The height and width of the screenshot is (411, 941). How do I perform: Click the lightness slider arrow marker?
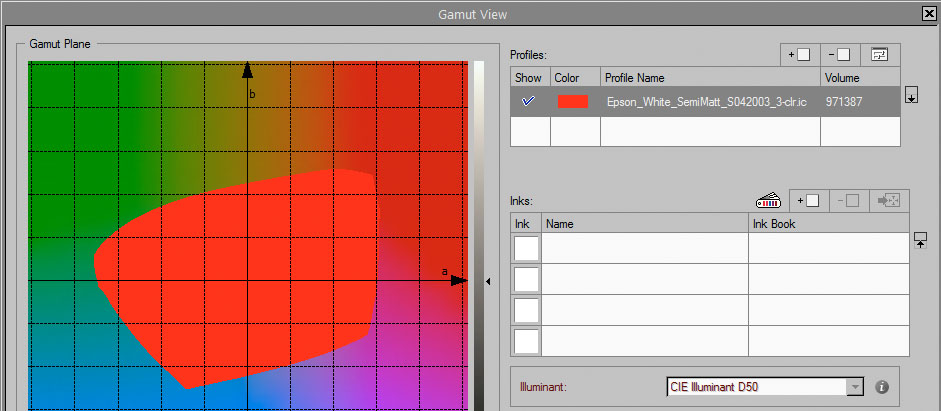tap(488, 281)
